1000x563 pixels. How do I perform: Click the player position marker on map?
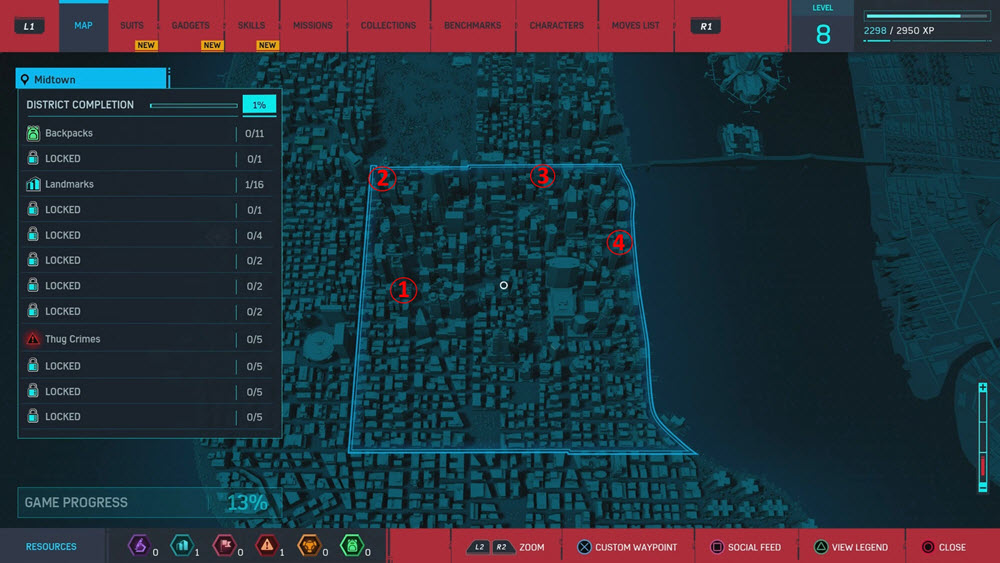click(x=504, y=285)
